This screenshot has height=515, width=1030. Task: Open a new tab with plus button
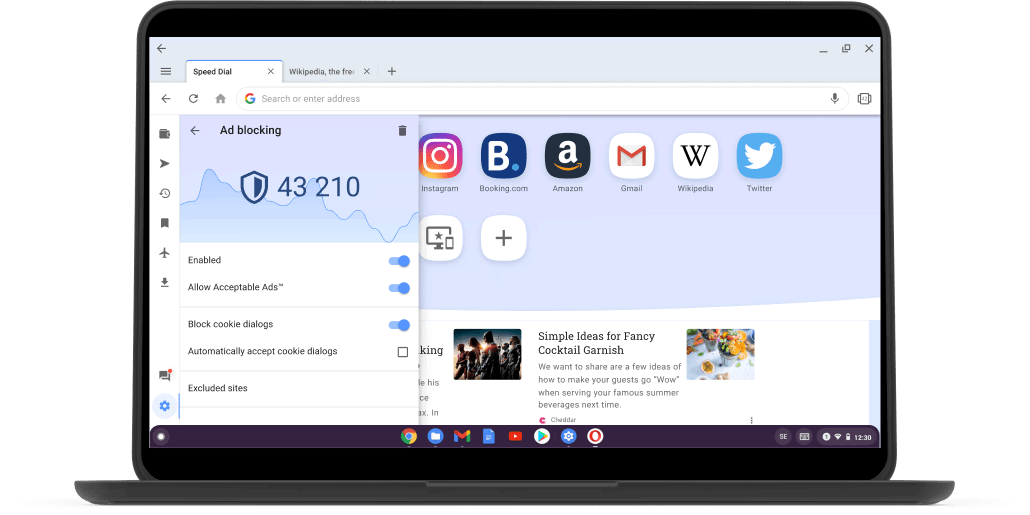click(x=392, y=71)
